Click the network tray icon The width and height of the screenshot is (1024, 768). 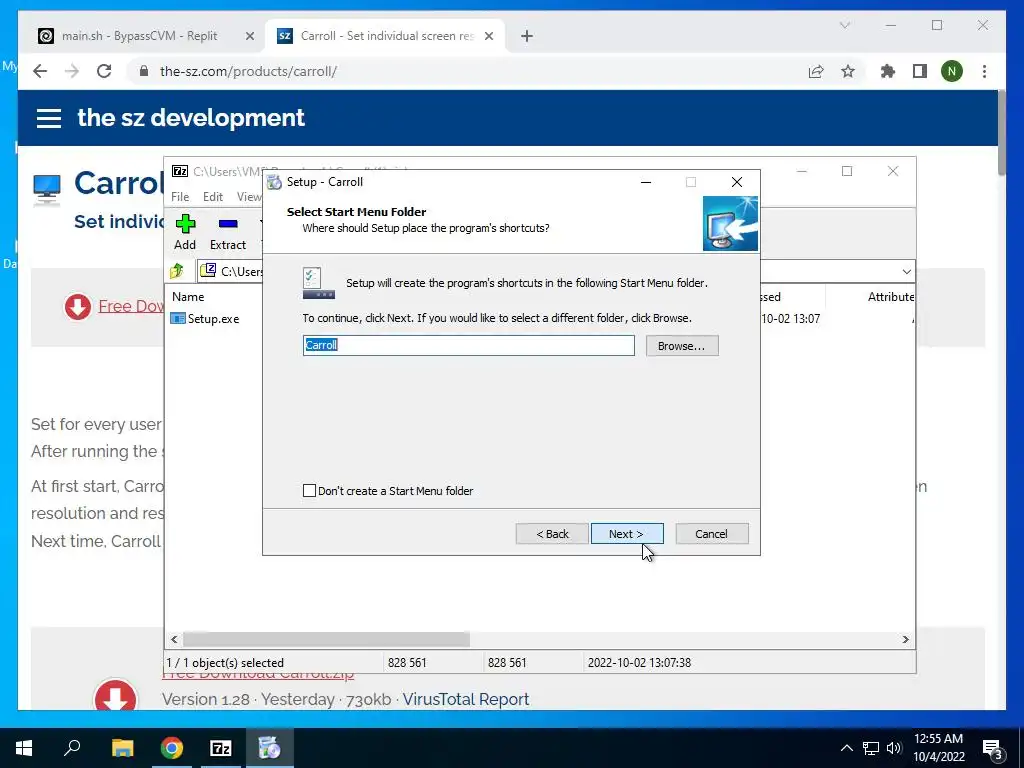[x=871, y=748]
